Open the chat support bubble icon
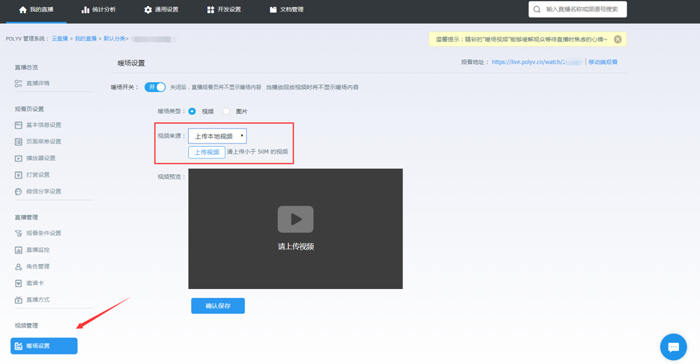Screen dimensions: 700x364 click(673, 347)
